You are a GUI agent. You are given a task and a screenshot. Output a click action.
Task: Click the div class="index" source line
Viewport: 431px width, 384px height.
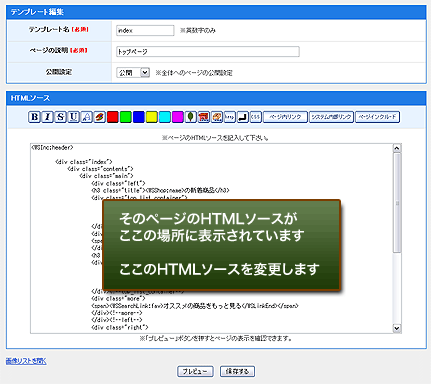pos(84,162)
